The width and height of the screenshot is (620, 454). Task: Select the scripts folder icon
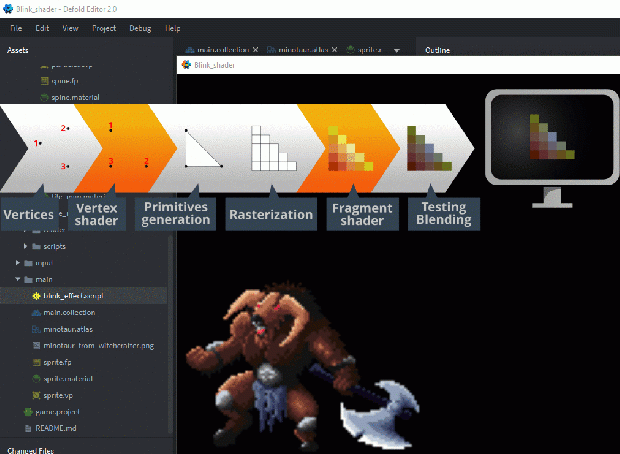[36, 246]
